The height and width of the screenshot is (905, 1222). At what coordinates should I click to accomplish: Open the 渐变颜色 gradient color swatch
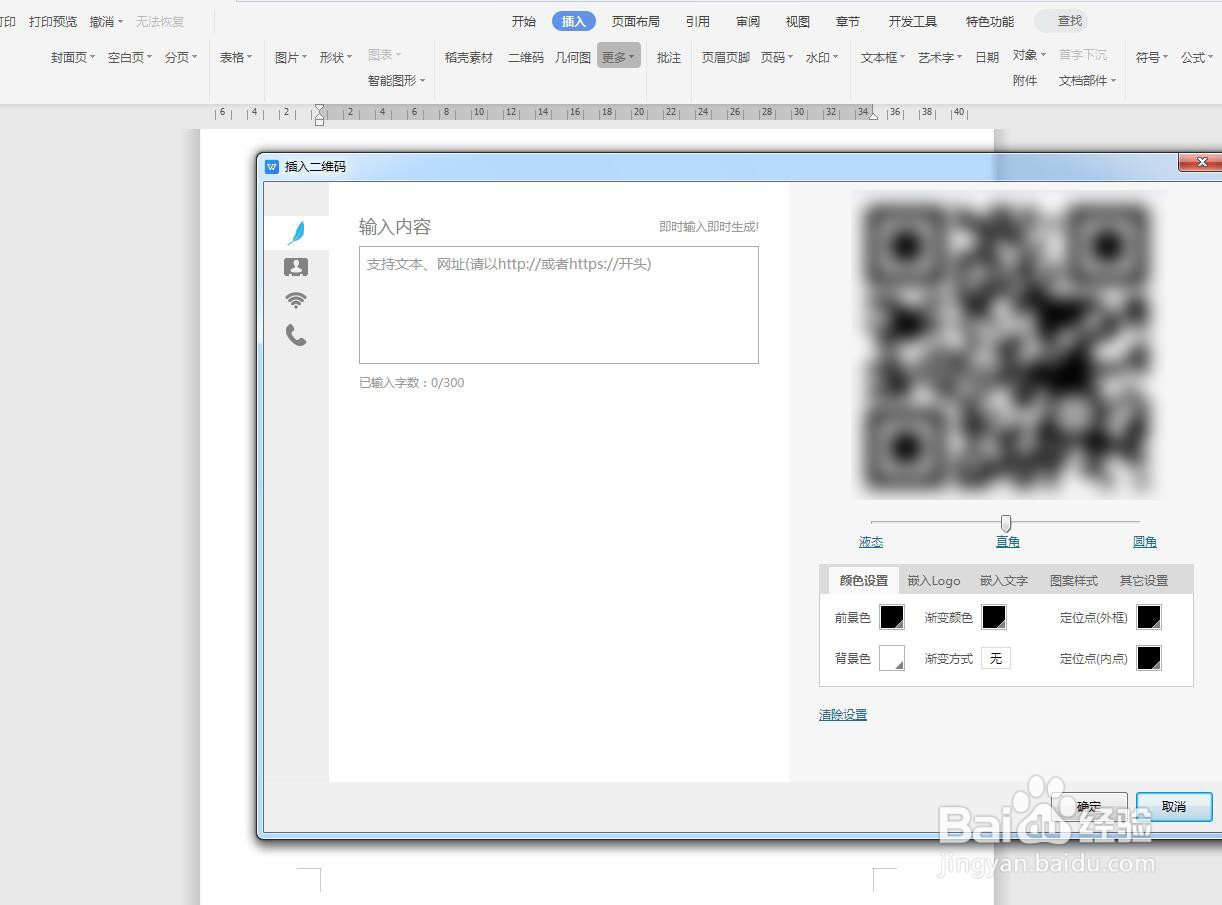tap(994, 617)
